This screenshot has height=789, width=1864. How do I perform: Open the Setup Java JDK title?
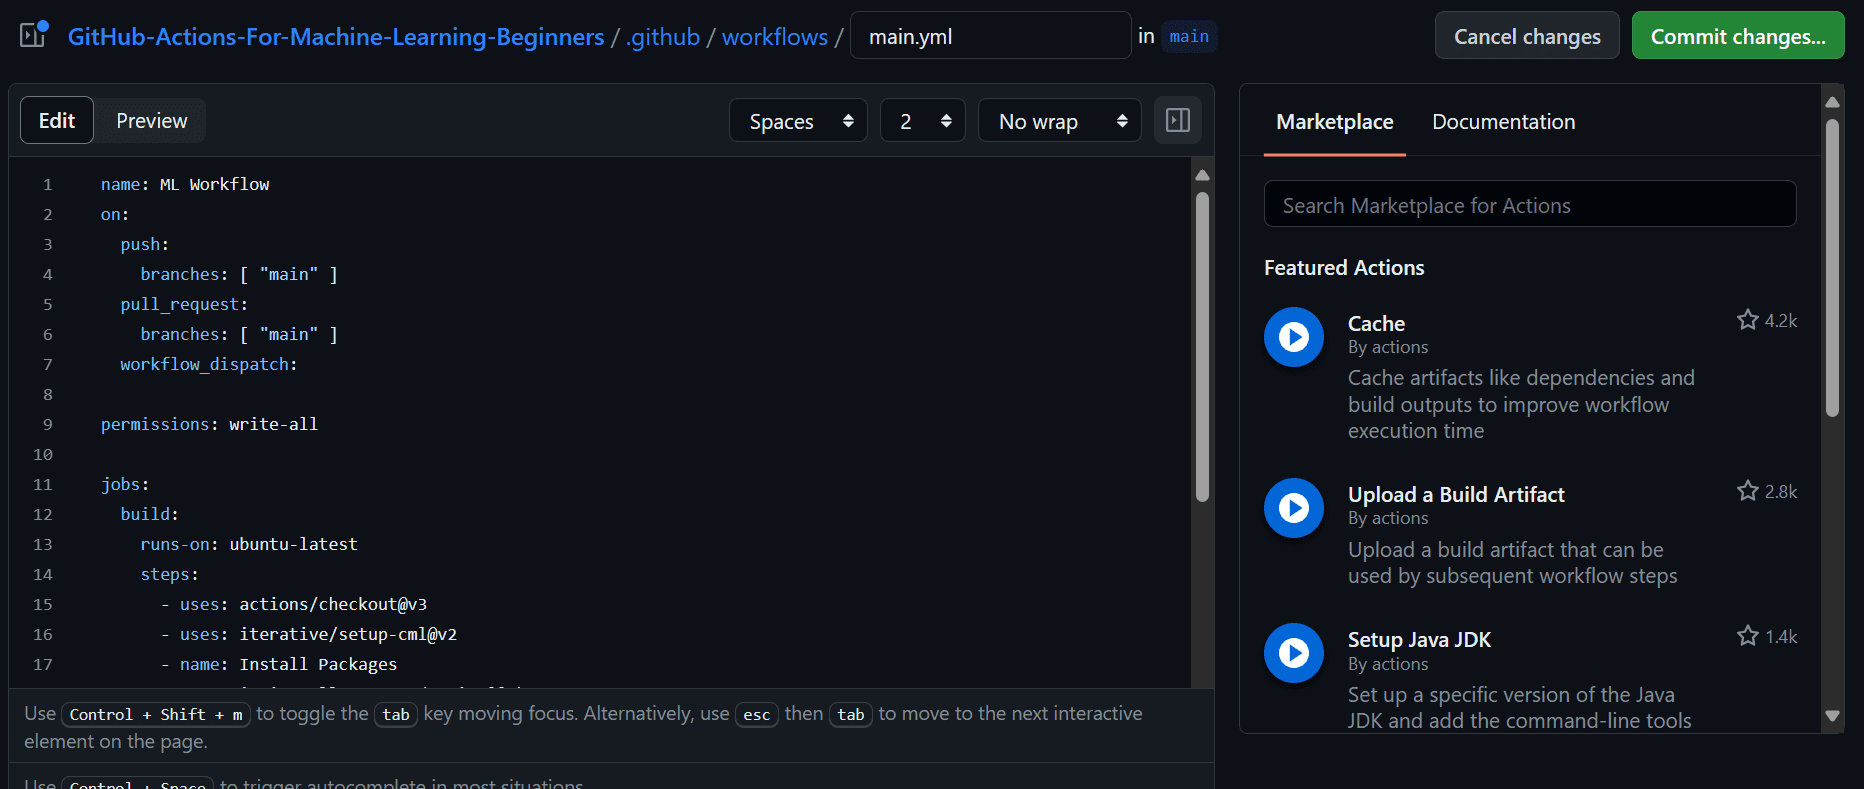[x=1419, y=640]
